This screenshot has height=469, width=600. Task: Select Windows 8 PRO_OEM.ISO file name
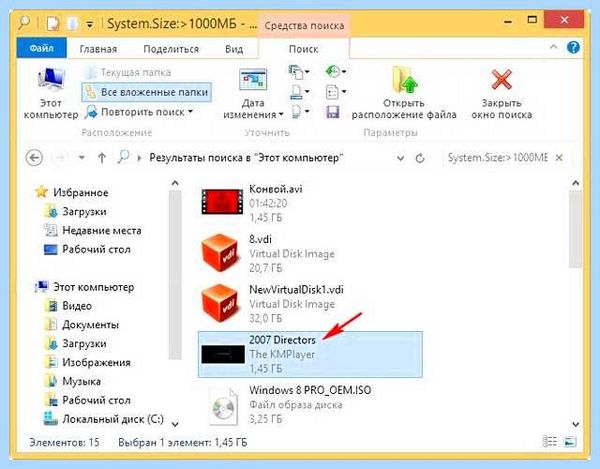(x=310, y=390)
